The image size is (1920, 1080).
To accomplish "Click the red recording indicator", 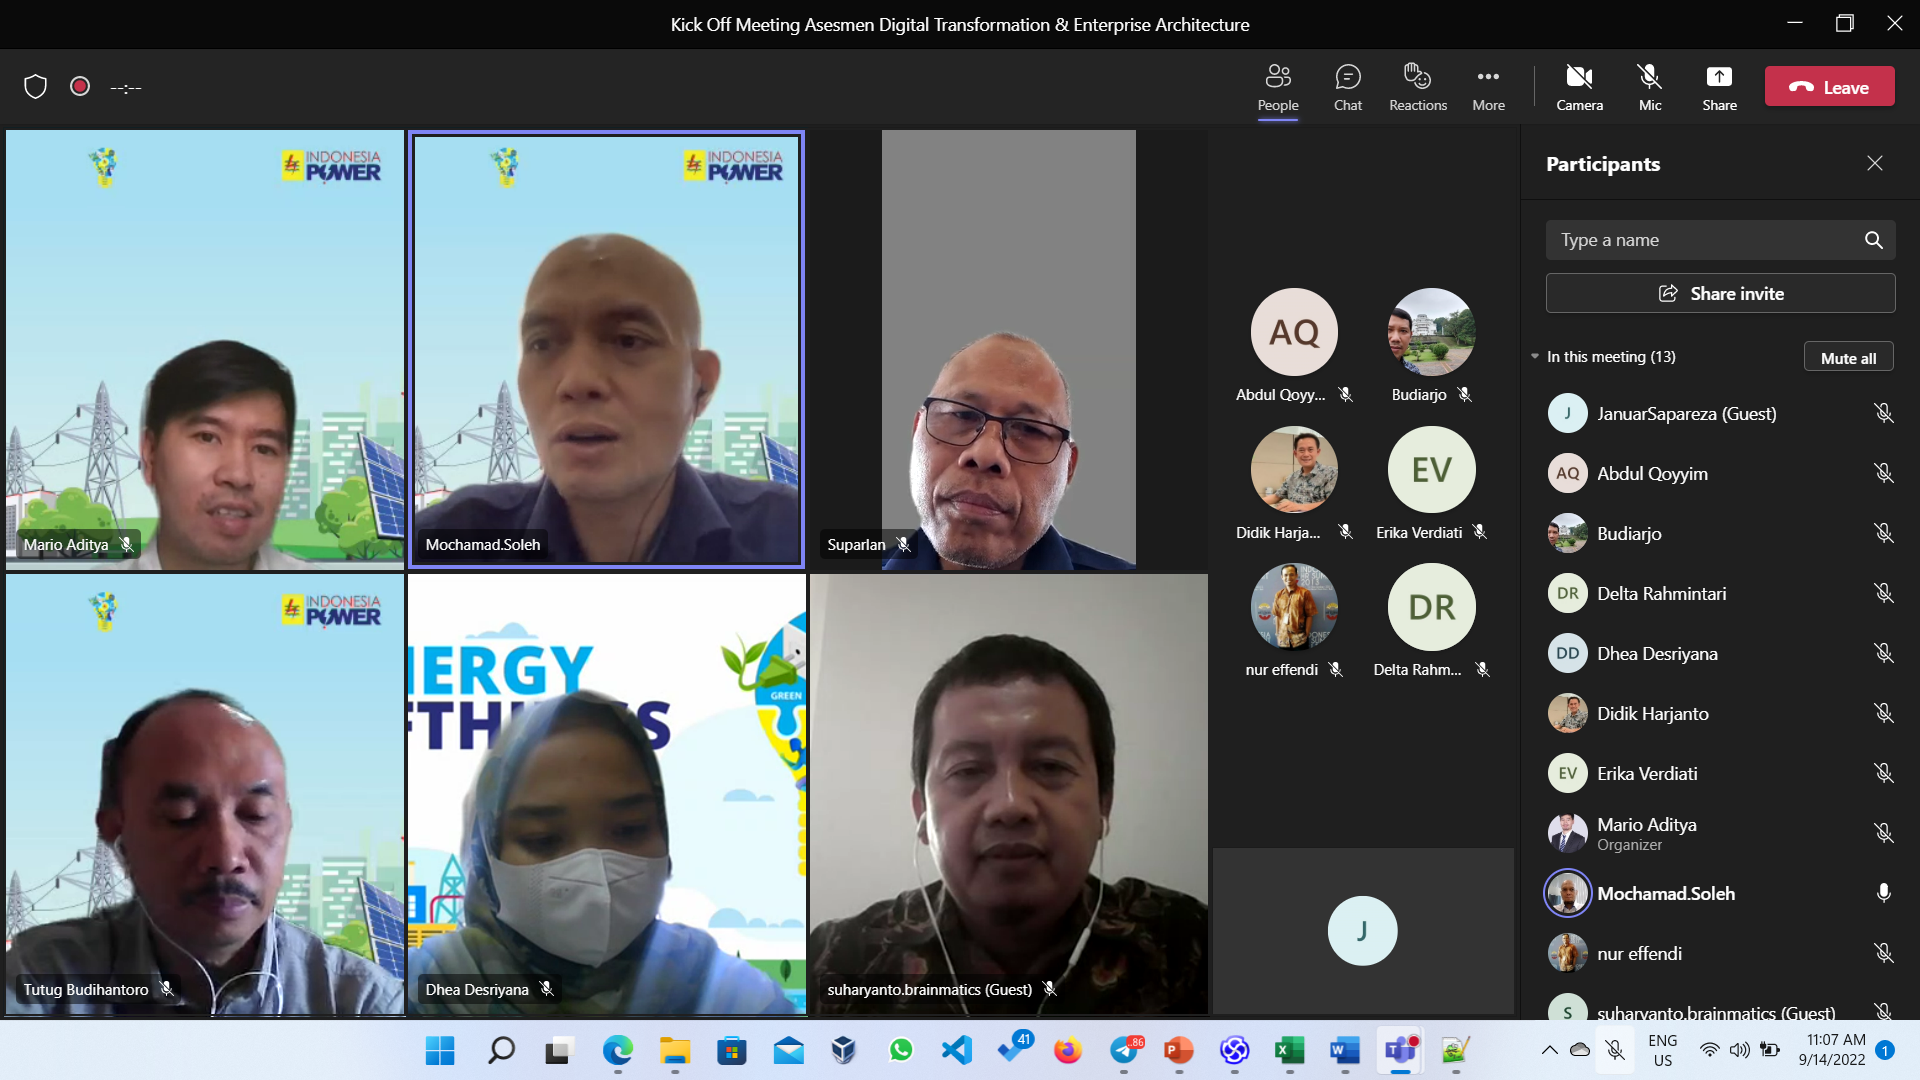I will coord(80,87).
